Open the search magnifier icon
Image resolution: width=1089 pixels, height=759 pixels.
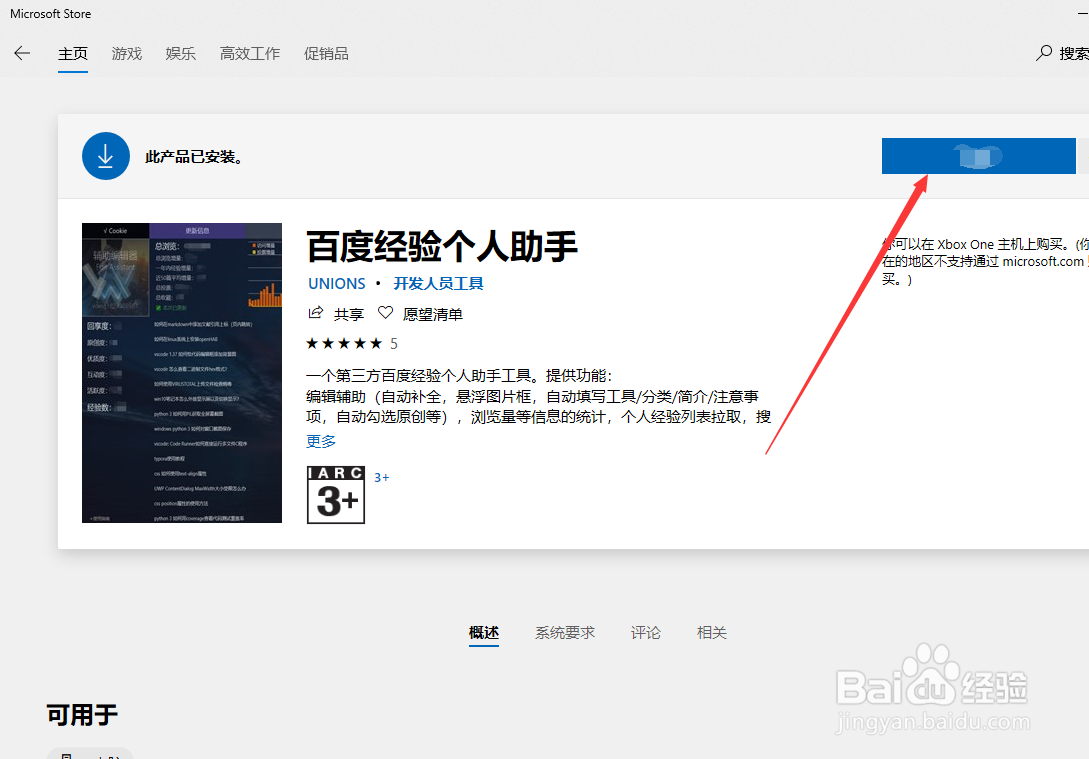1043,53
